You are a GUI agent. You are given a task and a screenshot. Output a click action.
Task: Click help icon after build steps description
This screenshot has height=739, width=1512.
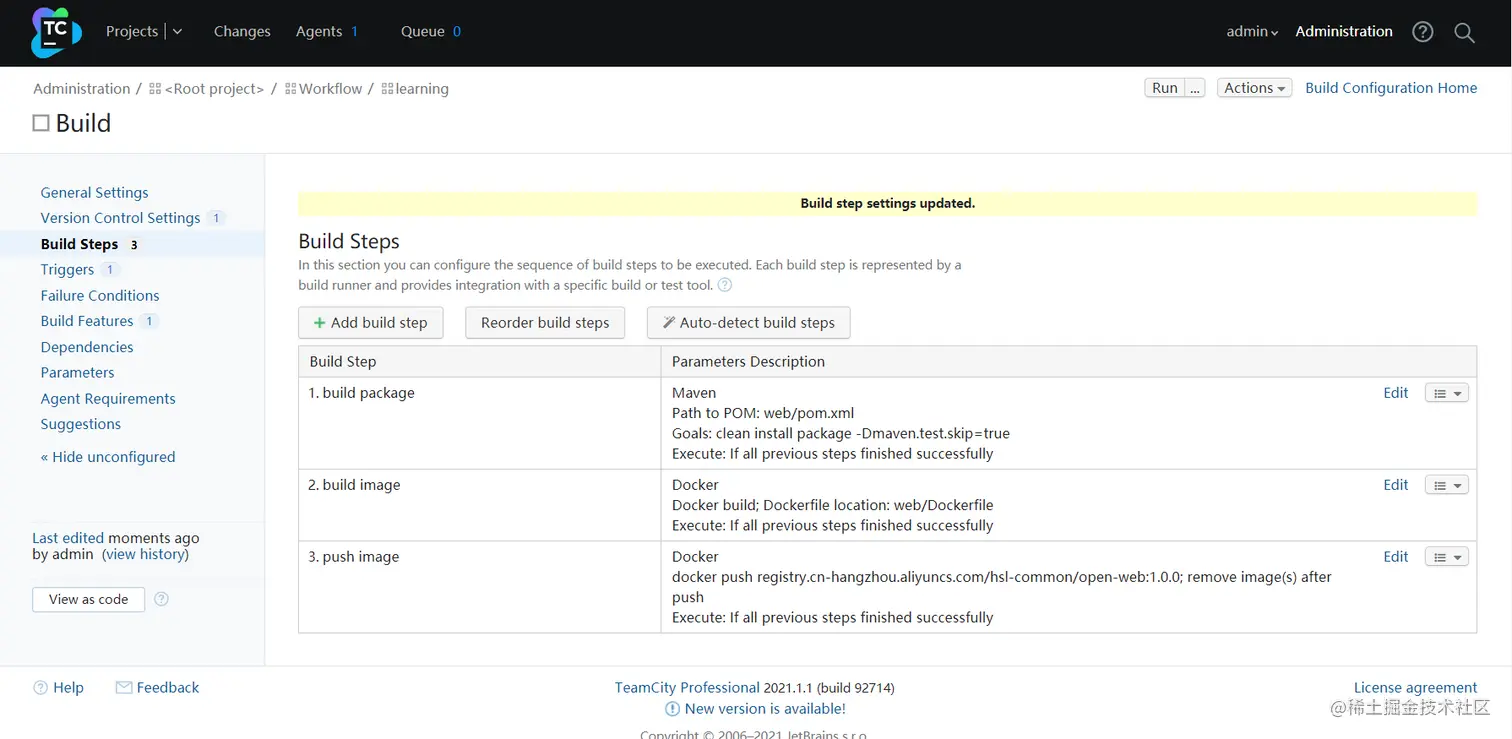(725, 285)
